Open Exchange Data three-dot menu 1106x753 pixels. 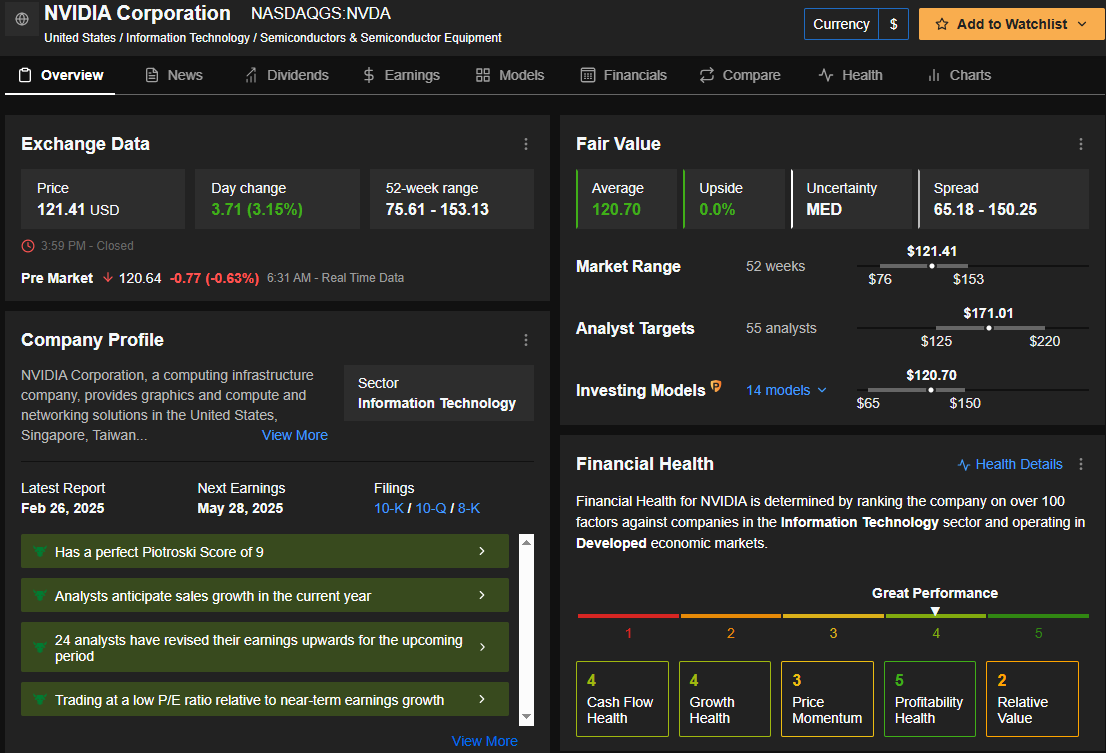pyautogui.click(x=525, y=144)
